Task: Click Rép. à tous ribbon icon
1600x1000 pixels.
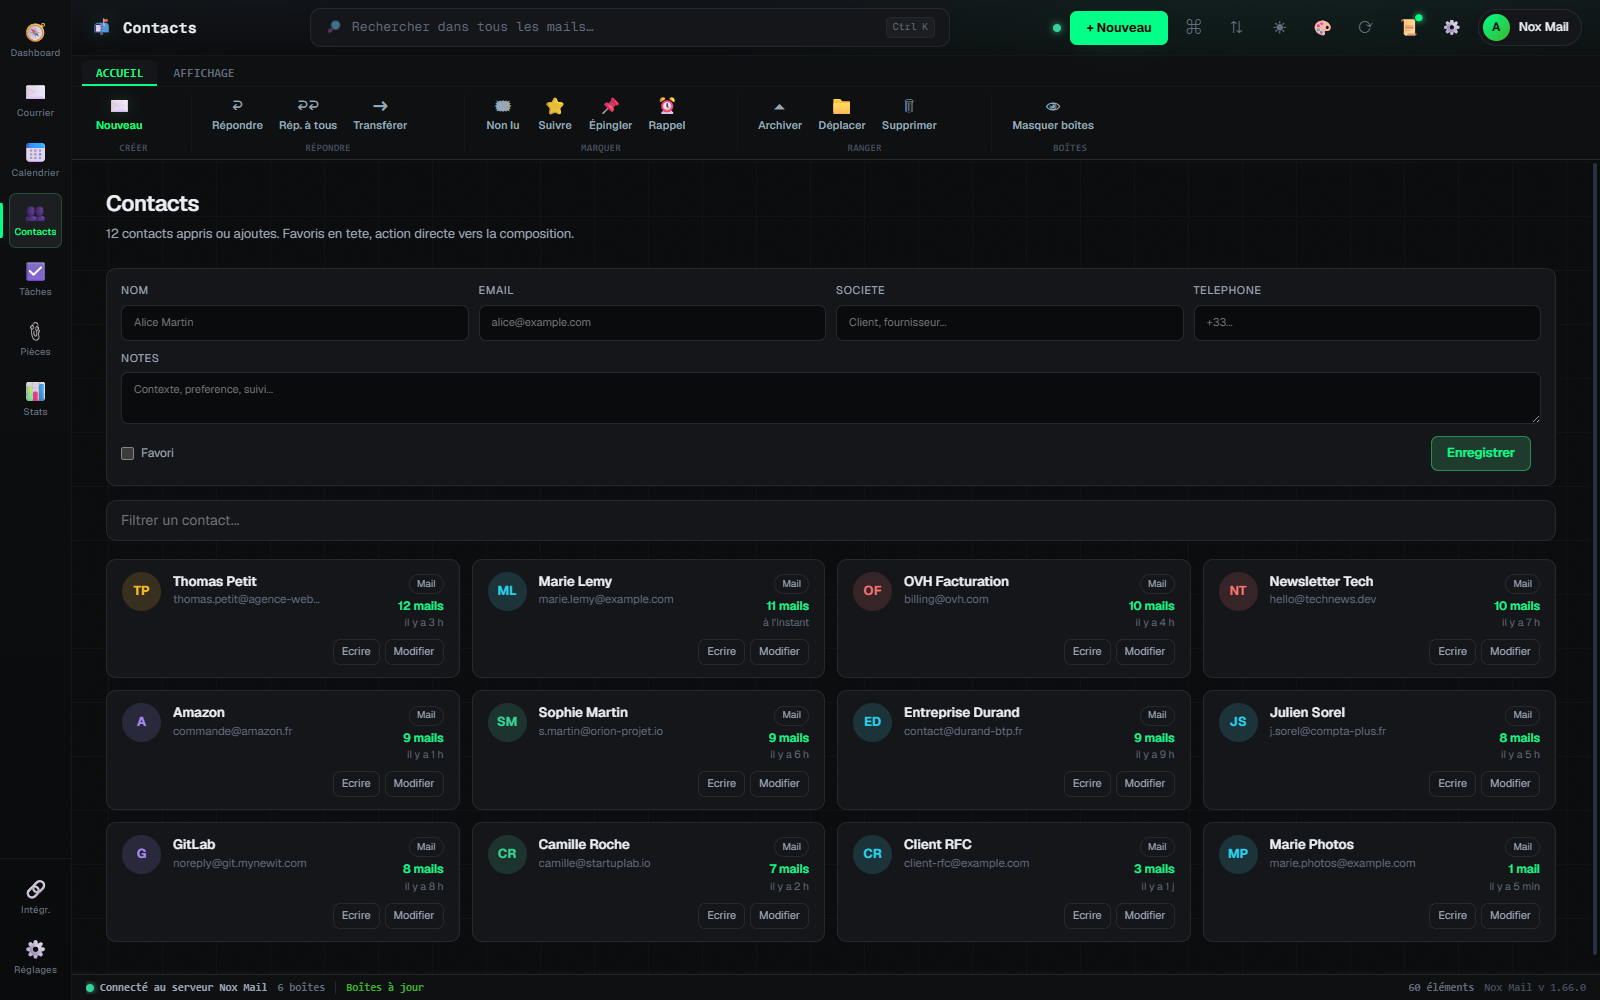Action: [x=308, y=115]
